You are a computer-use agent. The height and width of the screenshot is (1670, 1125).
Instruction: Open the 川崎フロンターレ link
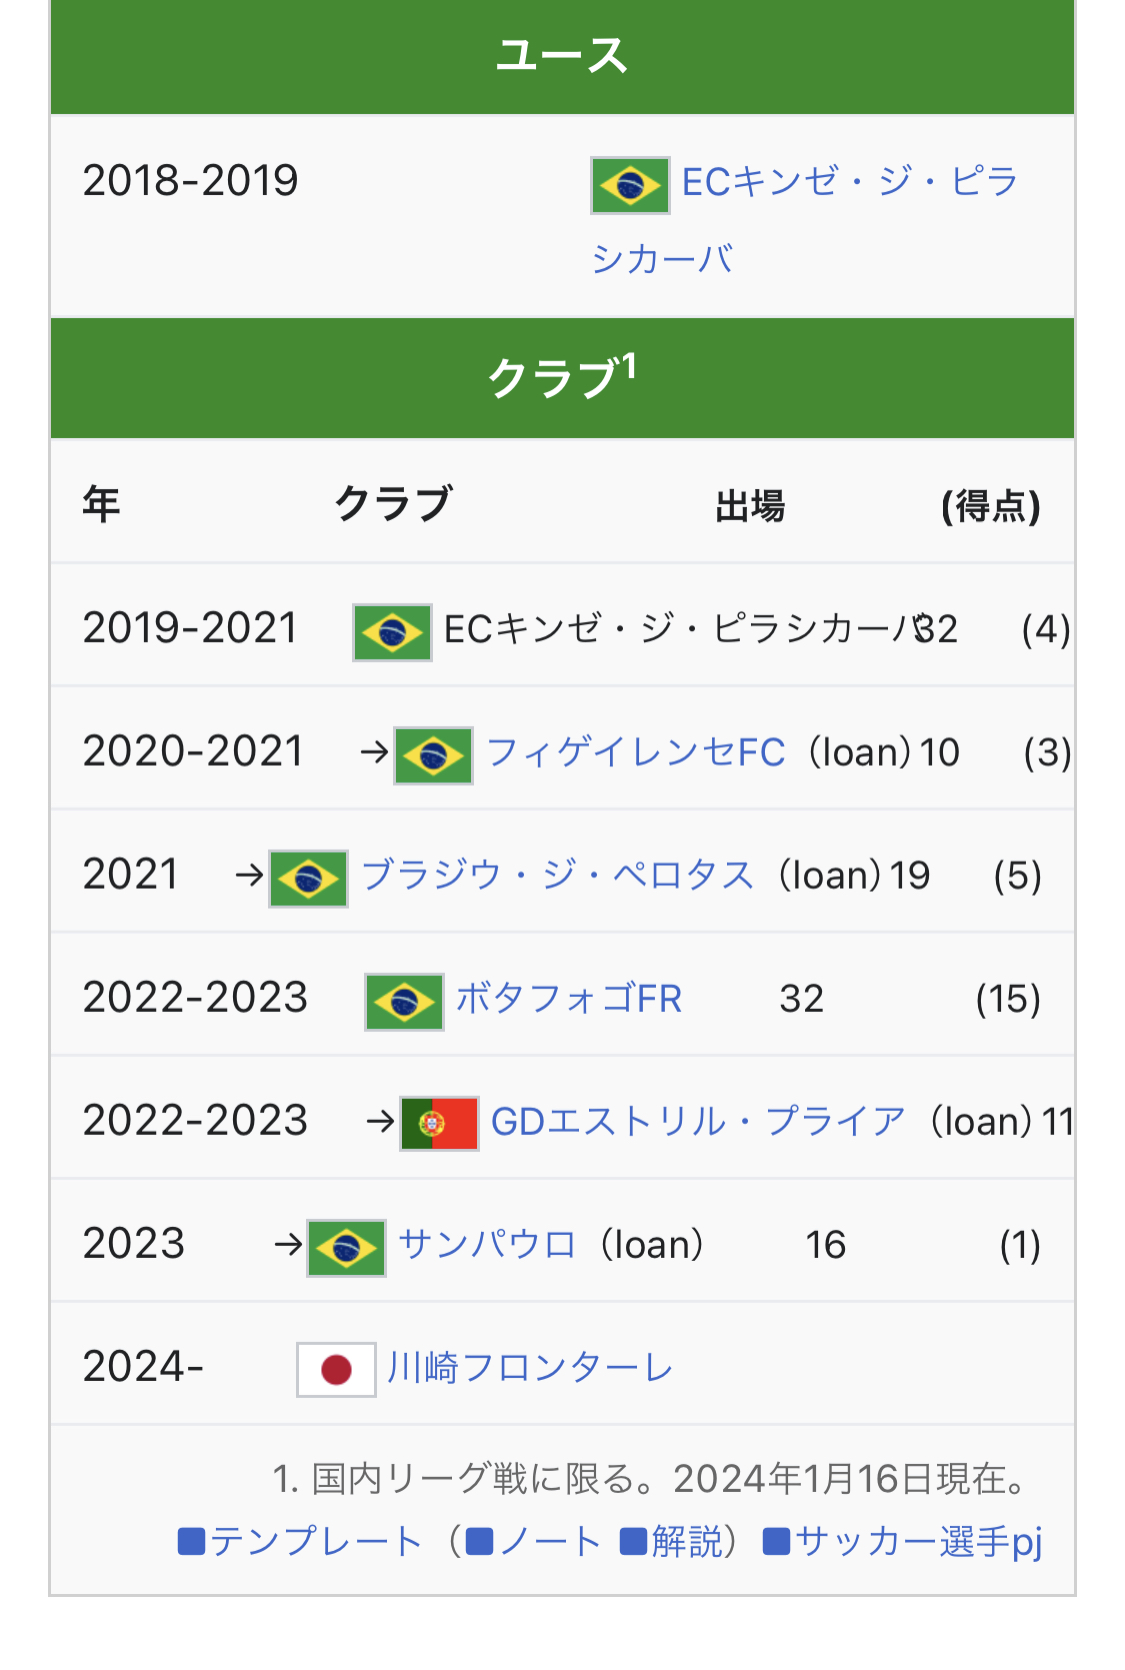[530, 1367]
